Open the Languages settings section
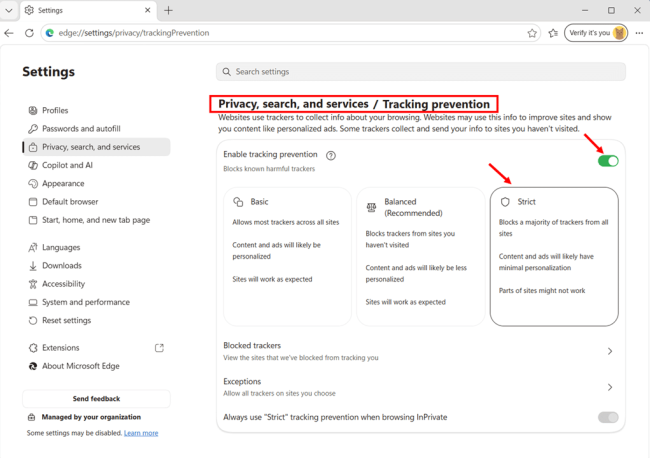This screenshot has height=458, width=650. (x=96, y=247)
